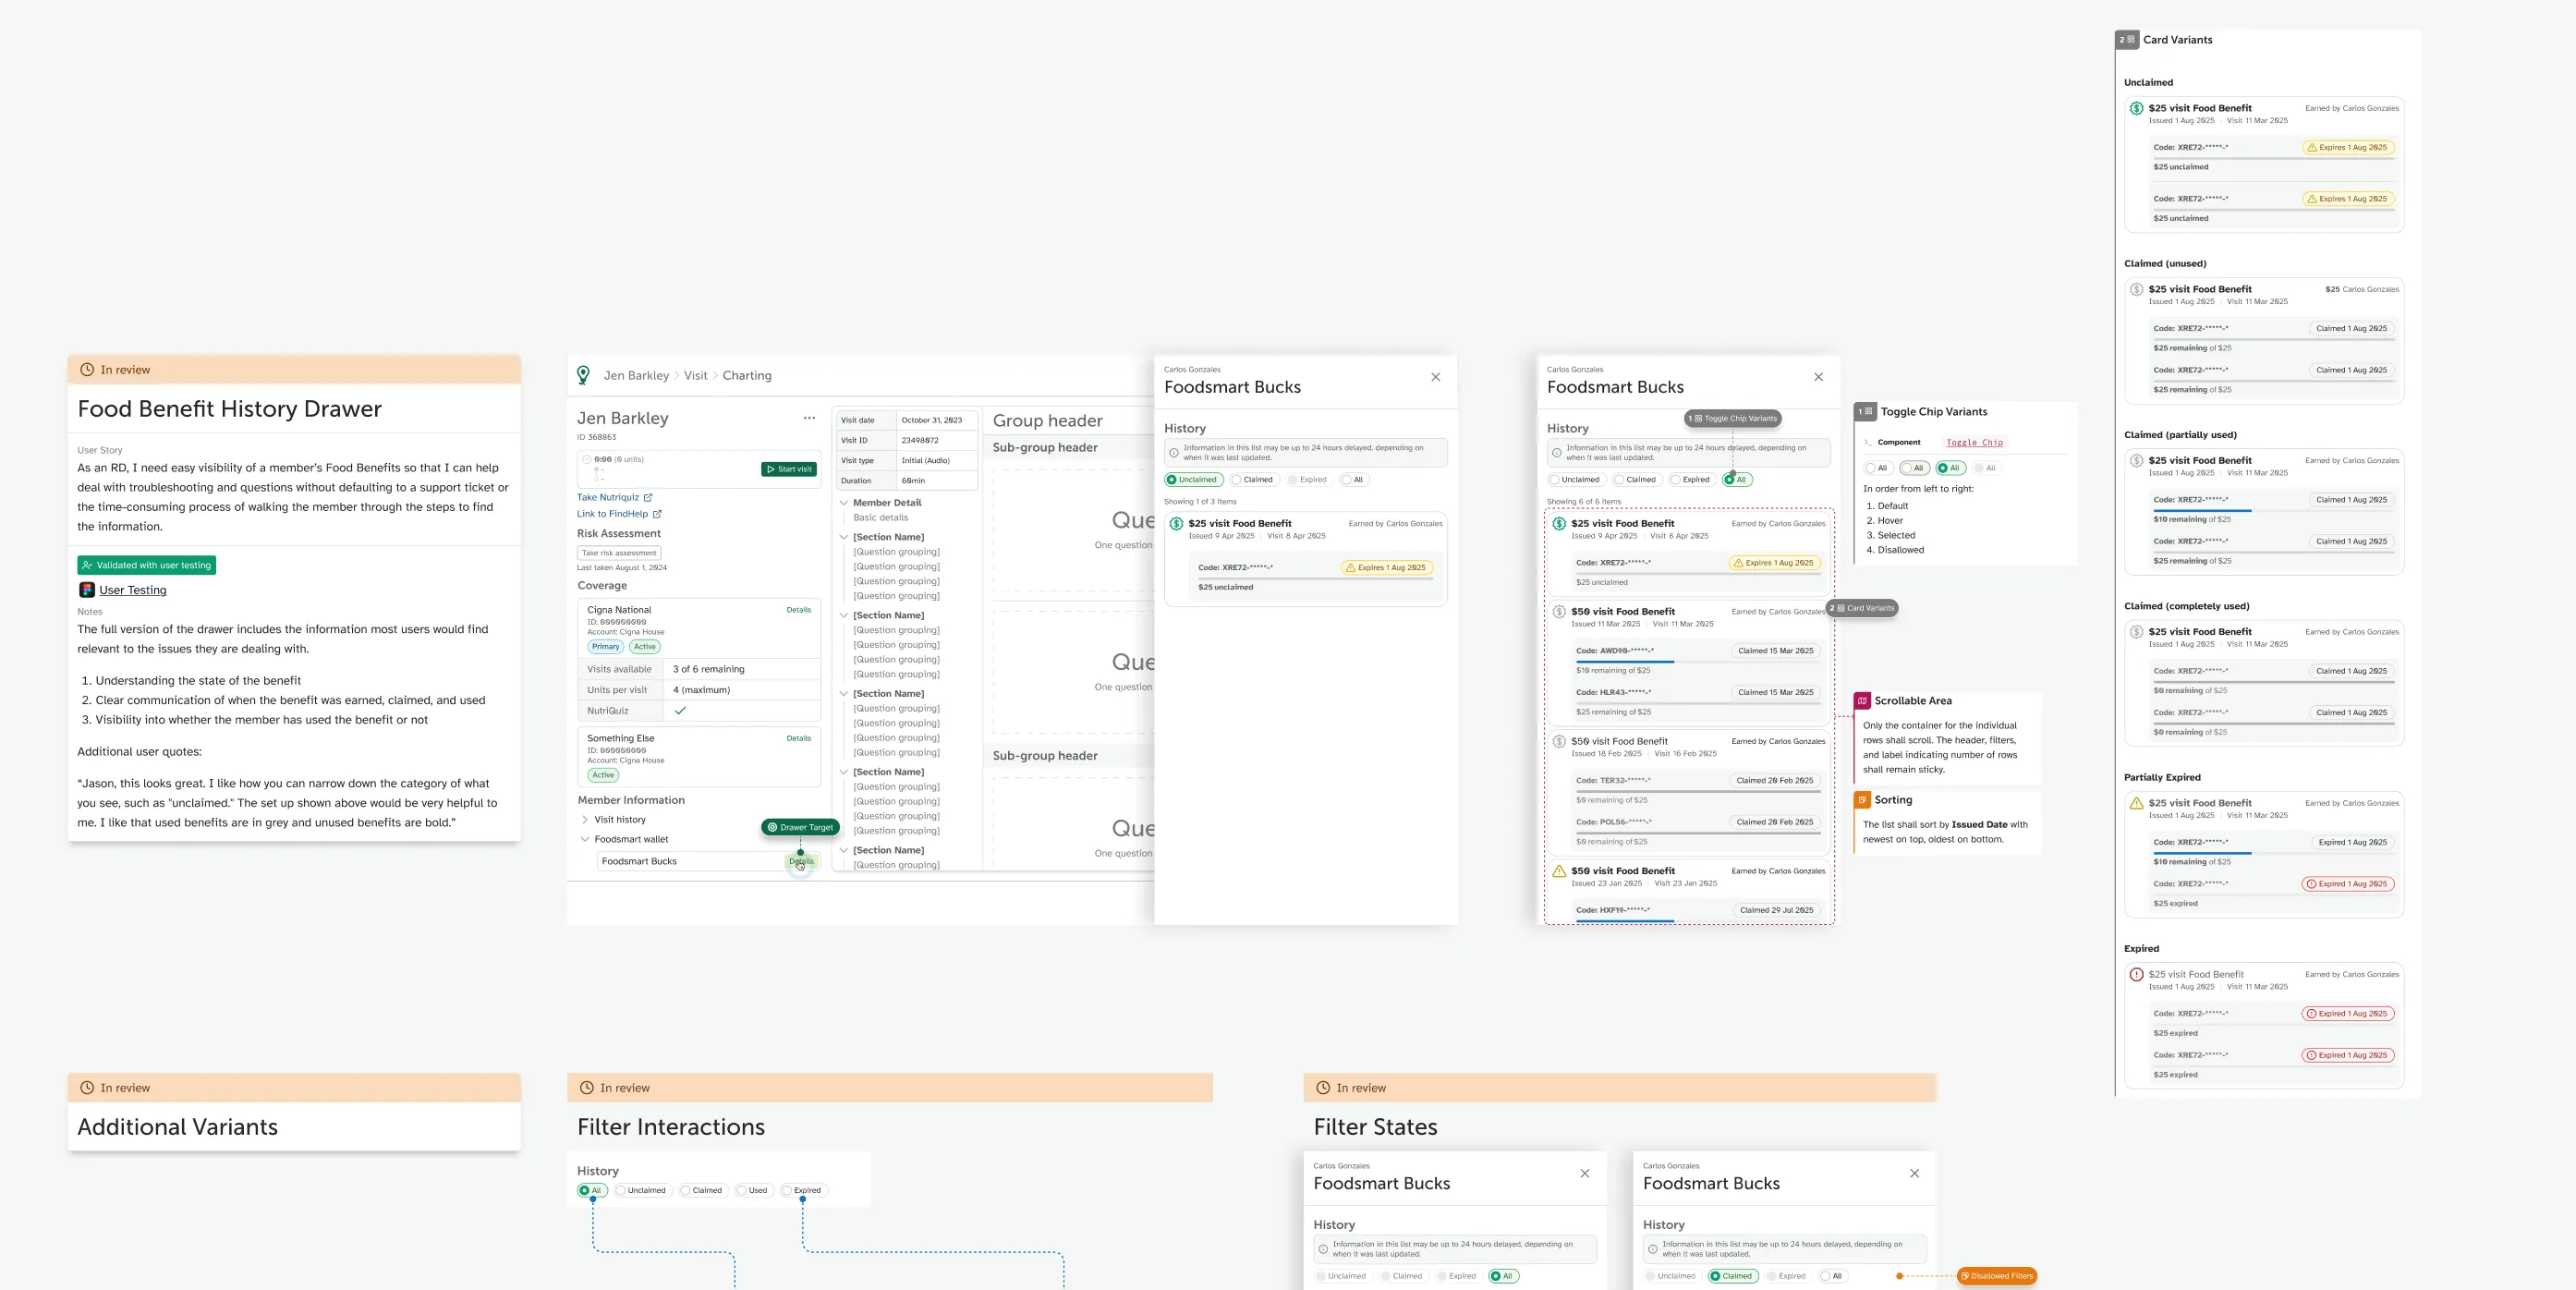Click the Foodsmart pin logo beside Jen Barkley breadcrumb
The image size is (2576, 1290).
pos(583,375)
